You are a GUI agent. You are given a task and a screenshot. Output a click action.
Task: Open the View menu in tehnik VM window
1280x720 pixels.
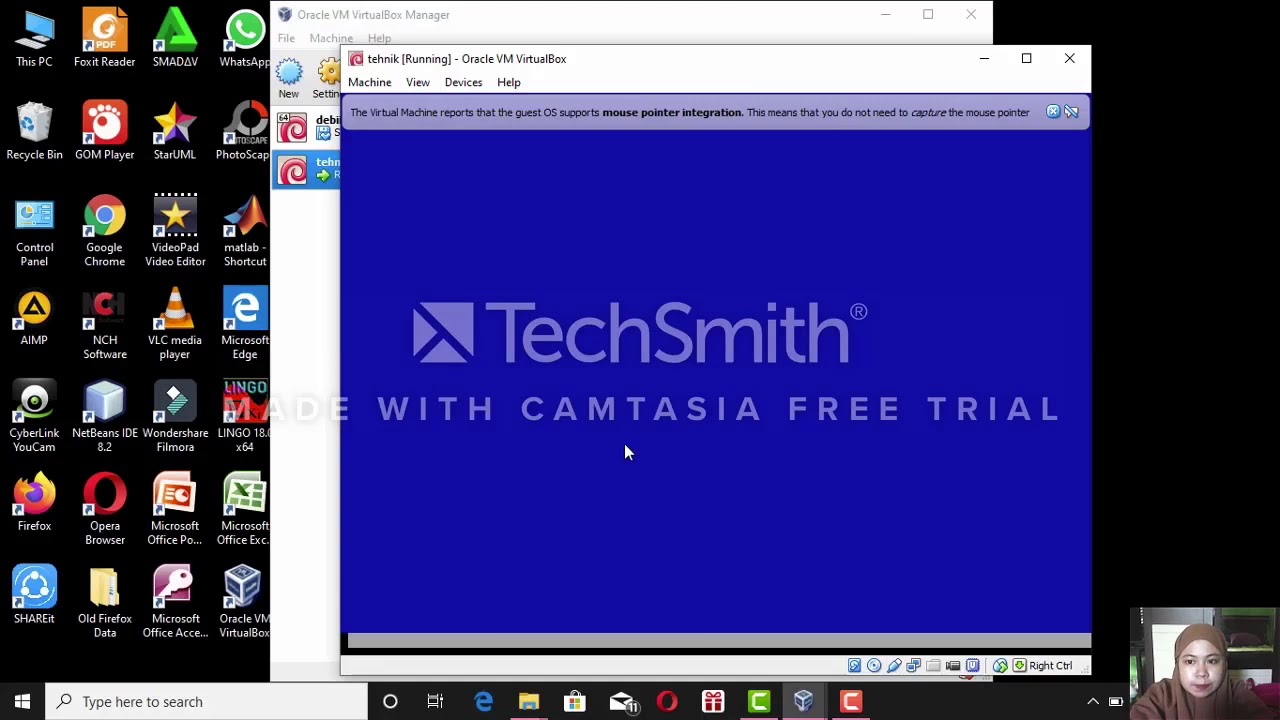coord(418,82)
